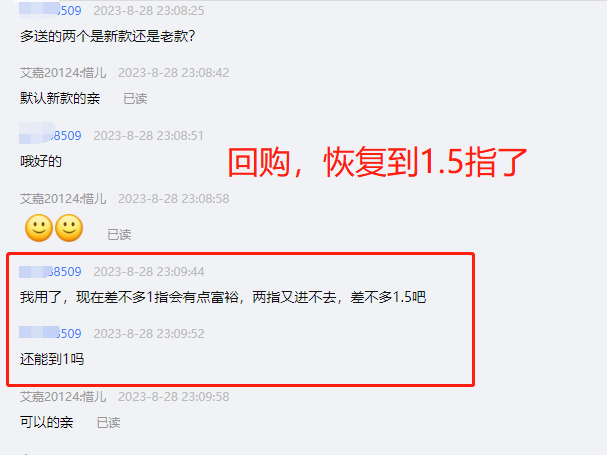
Task: Open 艾嘉20124:惜儿 sender name at 23:09:58
Action: click(63, 397)
